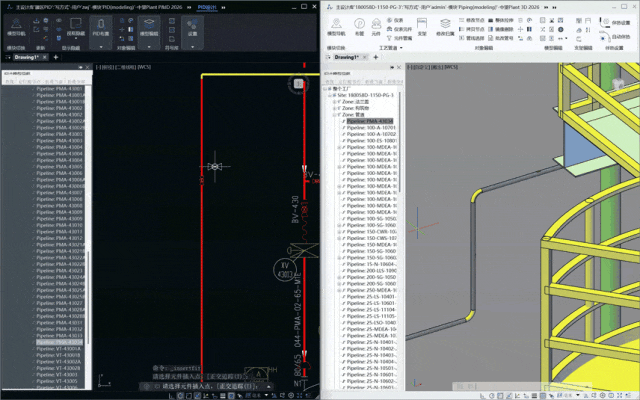This screenshot has width=640, height=400.
Task: Expand Pipeline 150-CWS node
Action: point(339,238)
